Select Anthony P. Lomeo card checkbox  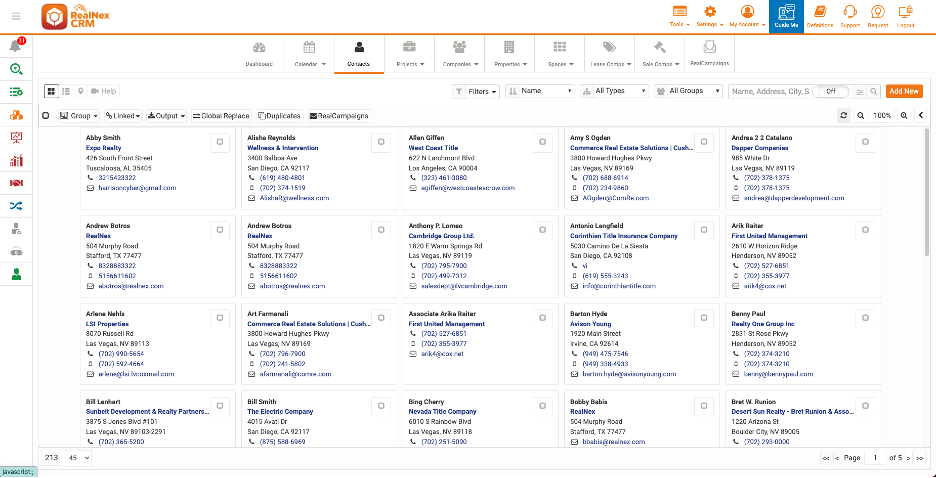tap(542, 230)
